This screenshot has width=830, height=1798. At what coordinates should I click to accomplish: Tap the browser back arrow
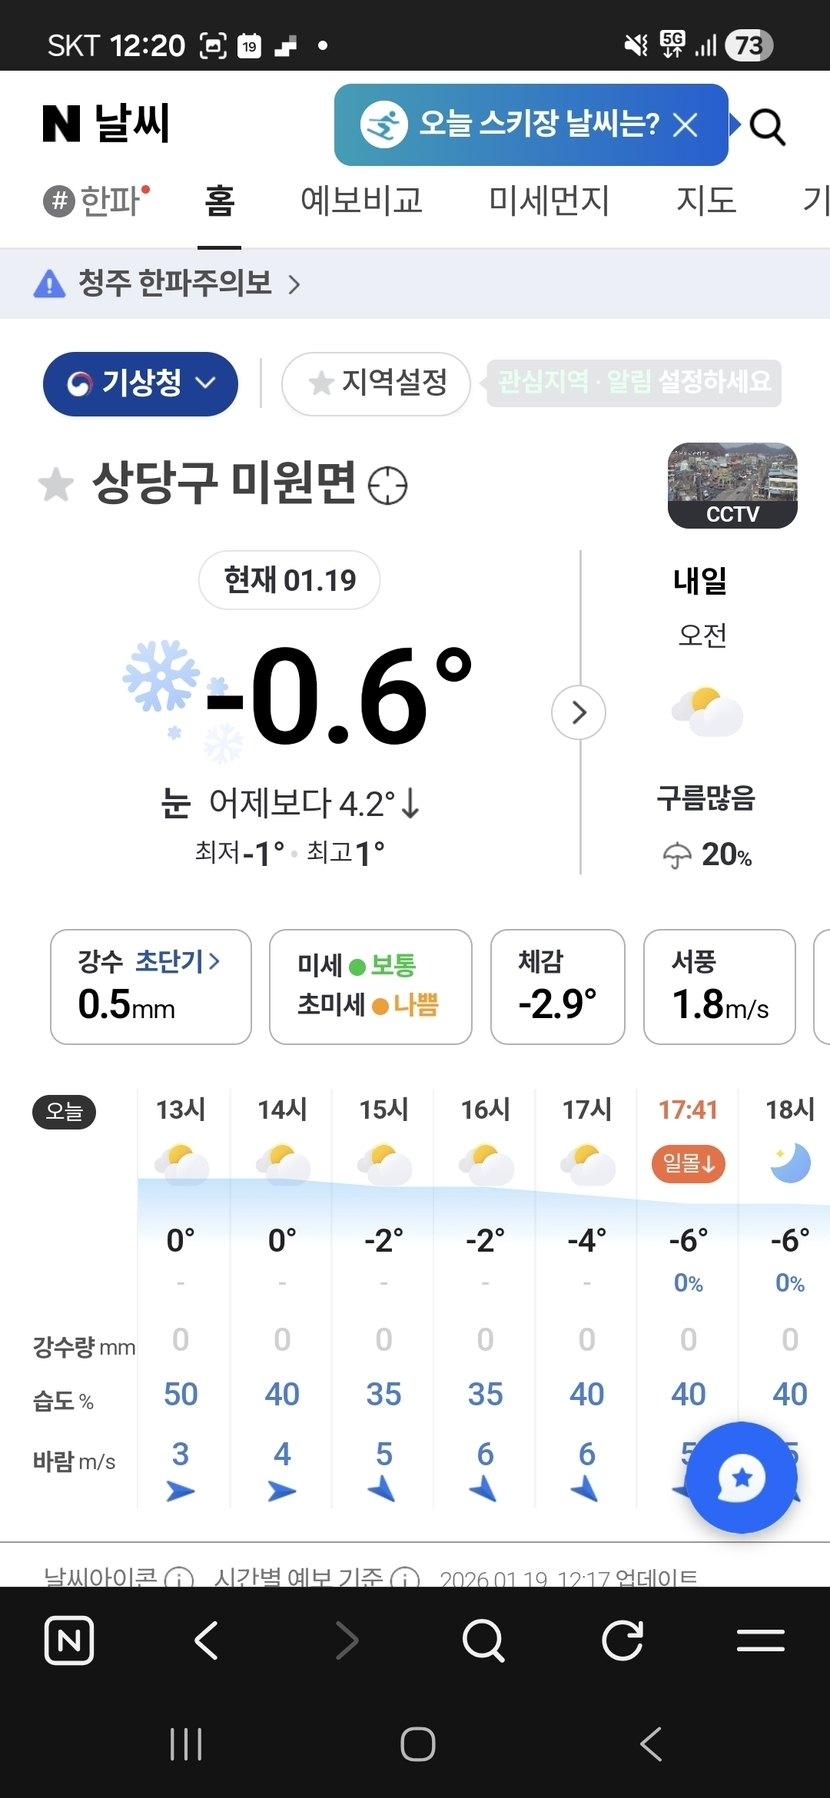coord(207,1641)
